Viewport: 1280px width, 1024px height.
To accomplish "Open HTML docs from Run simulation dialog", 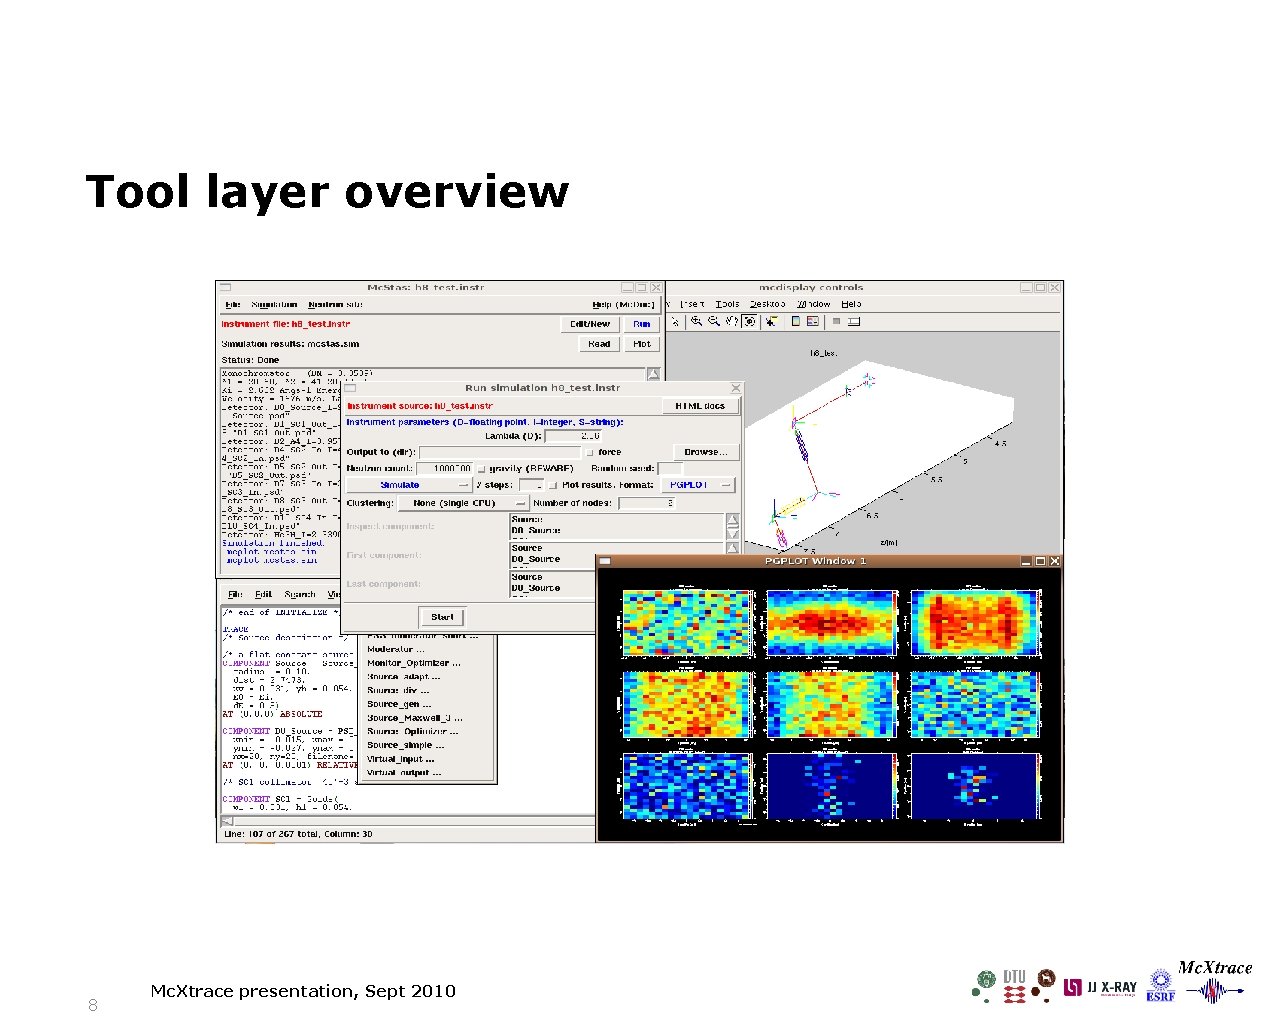I will 701,406.
